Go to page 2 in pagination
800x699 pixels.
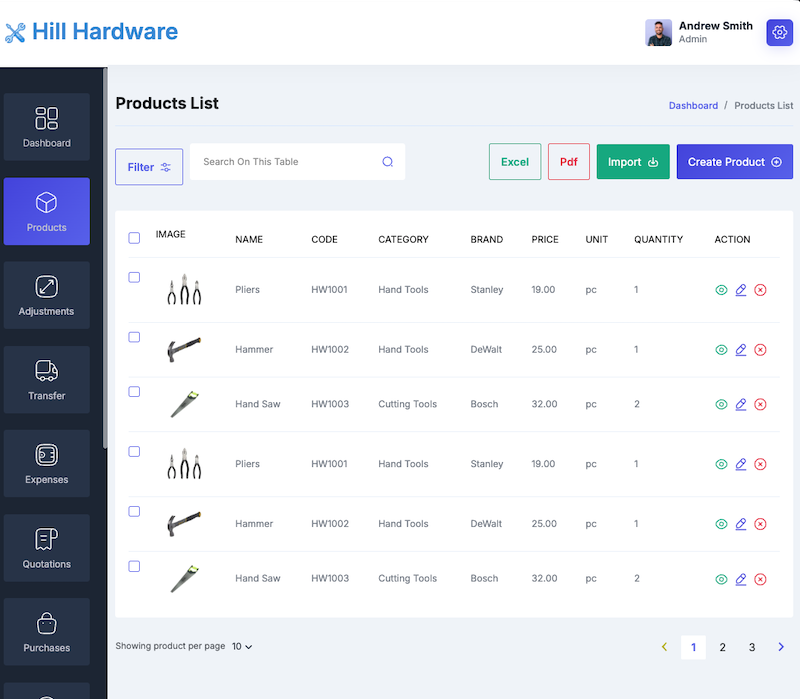coord(722,647)
